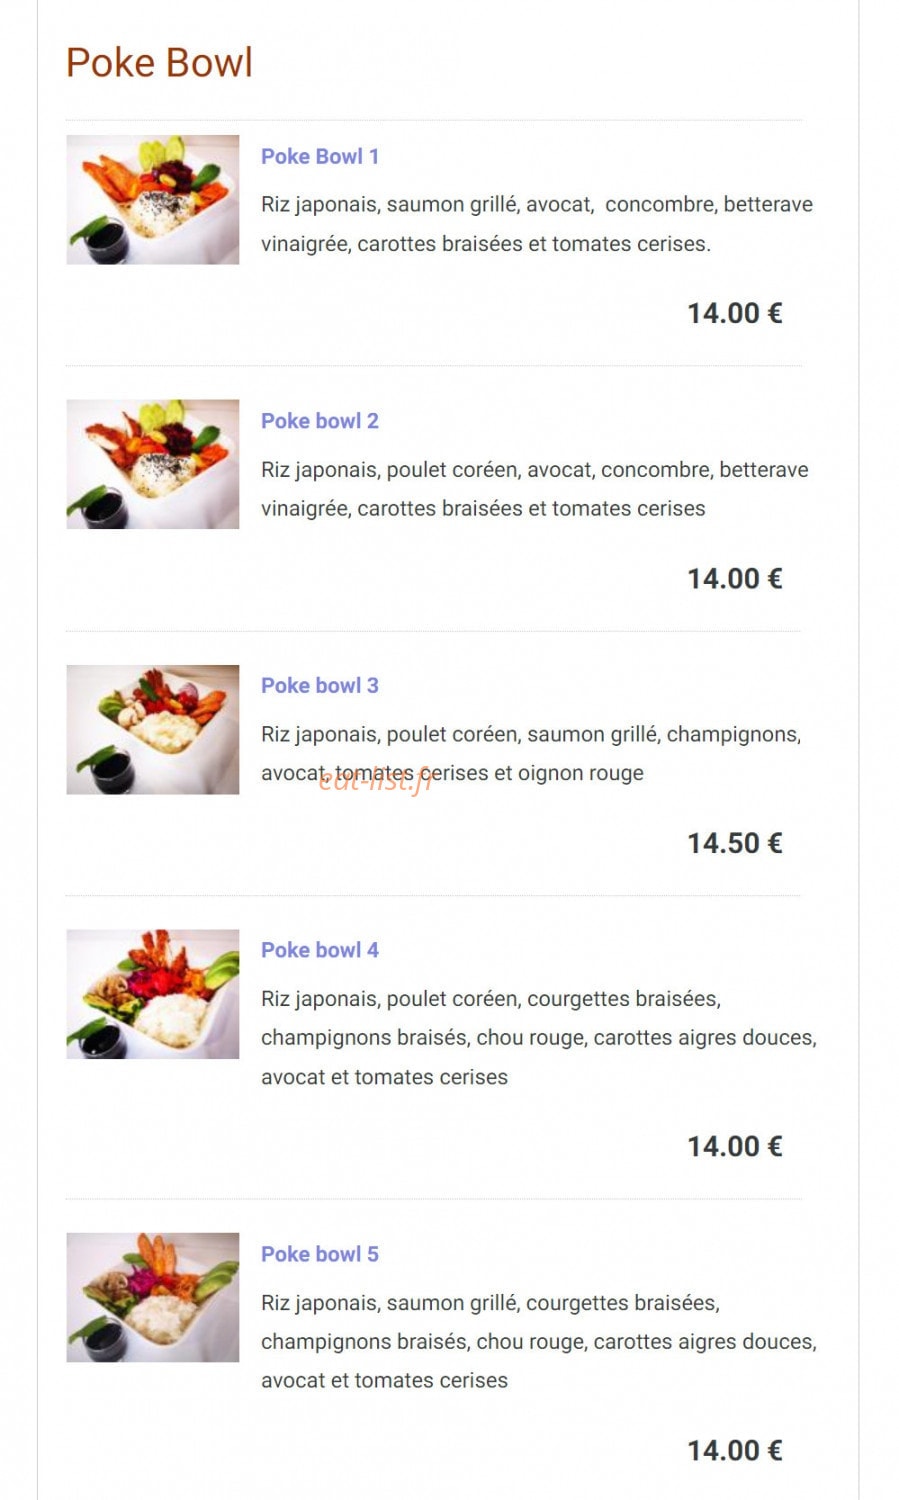This screenshot has width=899, height=1500.
Task: Click the Poke bowl 5 title link
Action: [x=320, y=1254]
